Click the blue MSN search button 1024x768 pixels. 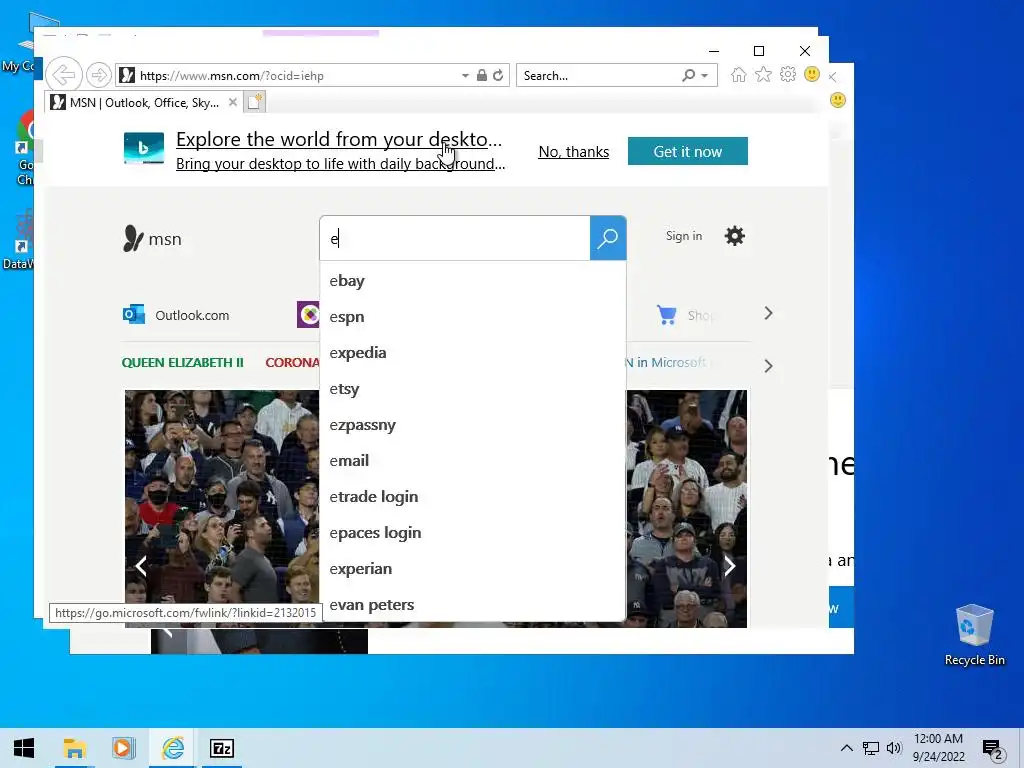coord(608,238)
